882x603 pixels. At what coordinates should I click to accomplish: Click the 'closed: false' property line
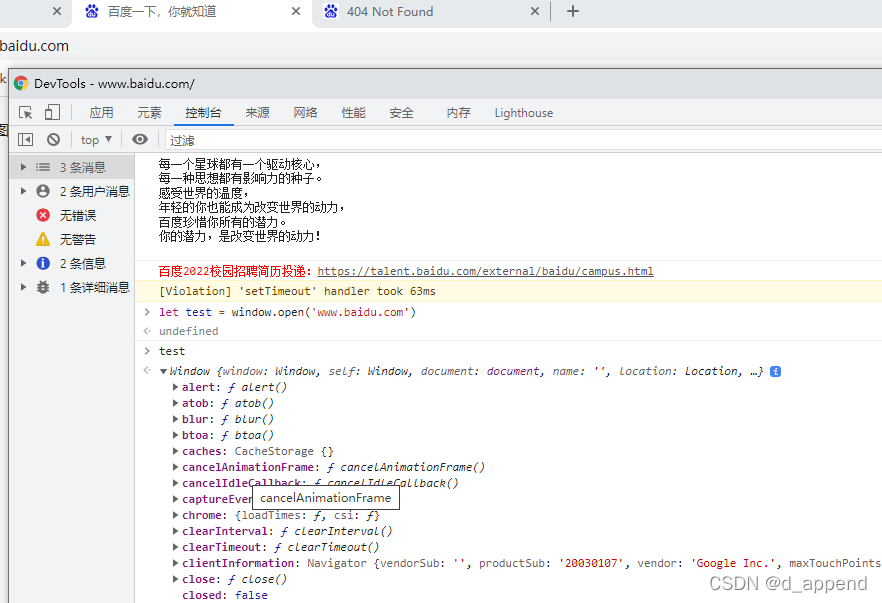click(x=224, y=595)
